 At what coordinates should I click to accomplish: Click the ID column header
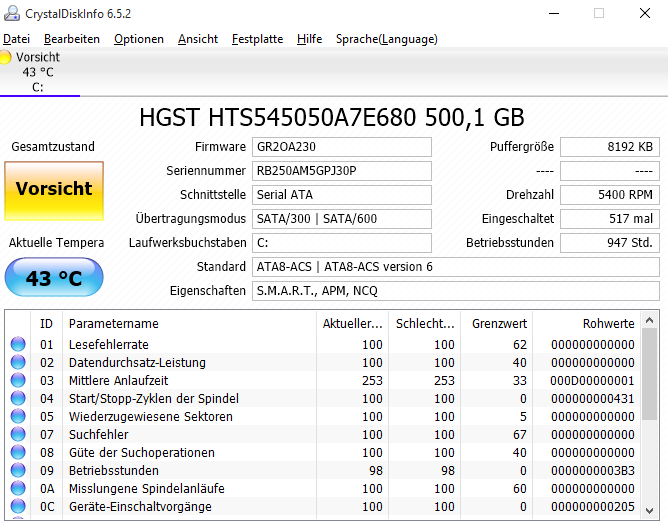(x=46, y=324)
